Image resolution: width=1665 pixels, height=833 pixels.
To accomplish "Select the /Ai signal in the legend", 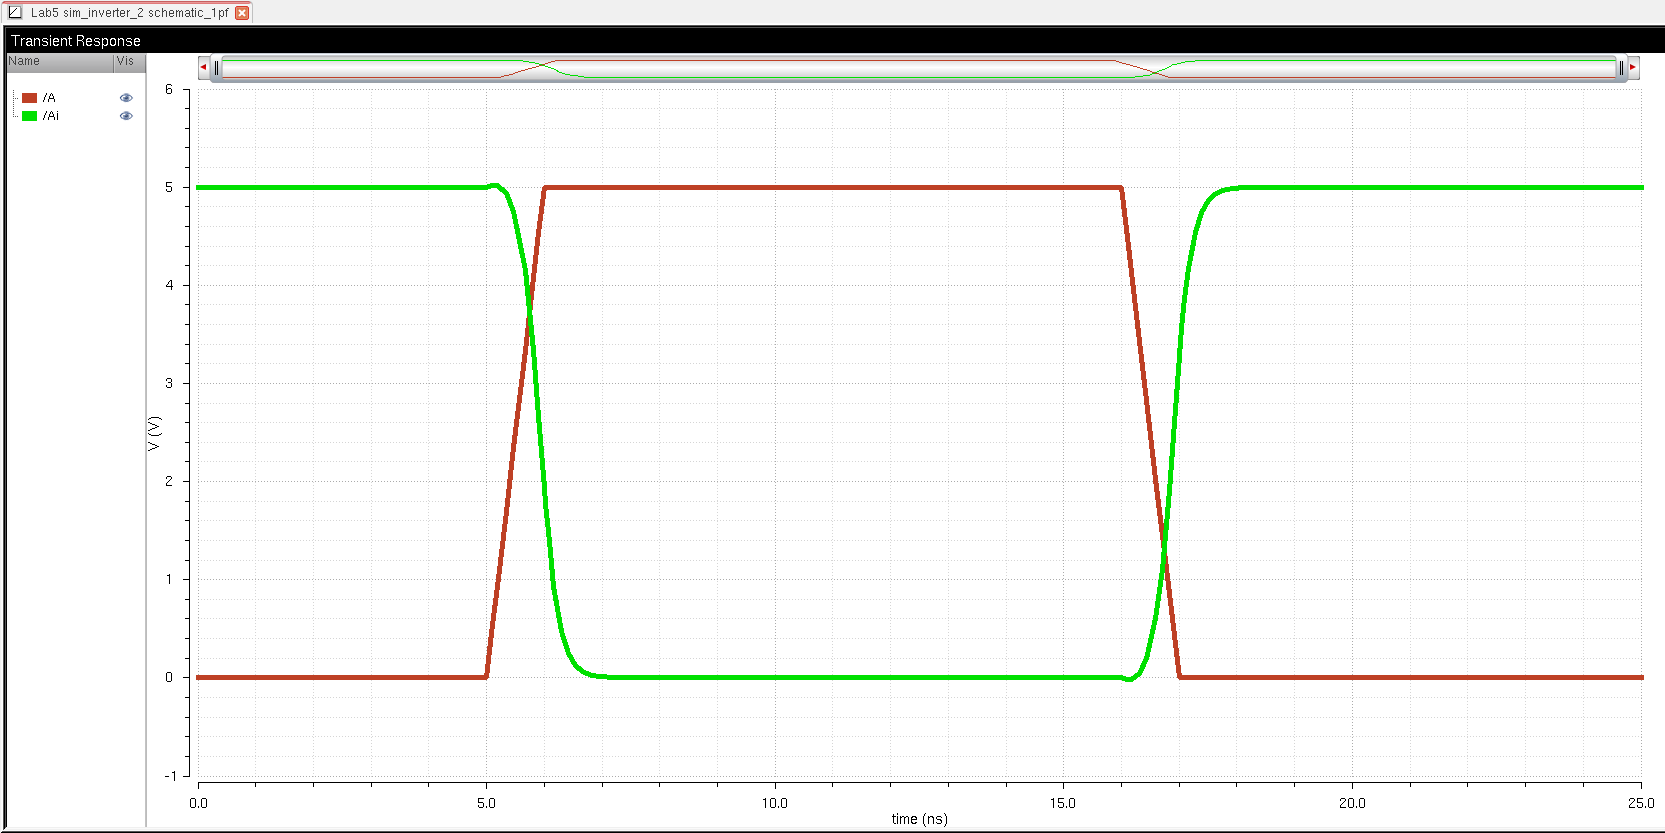I will tap(51, 116).
